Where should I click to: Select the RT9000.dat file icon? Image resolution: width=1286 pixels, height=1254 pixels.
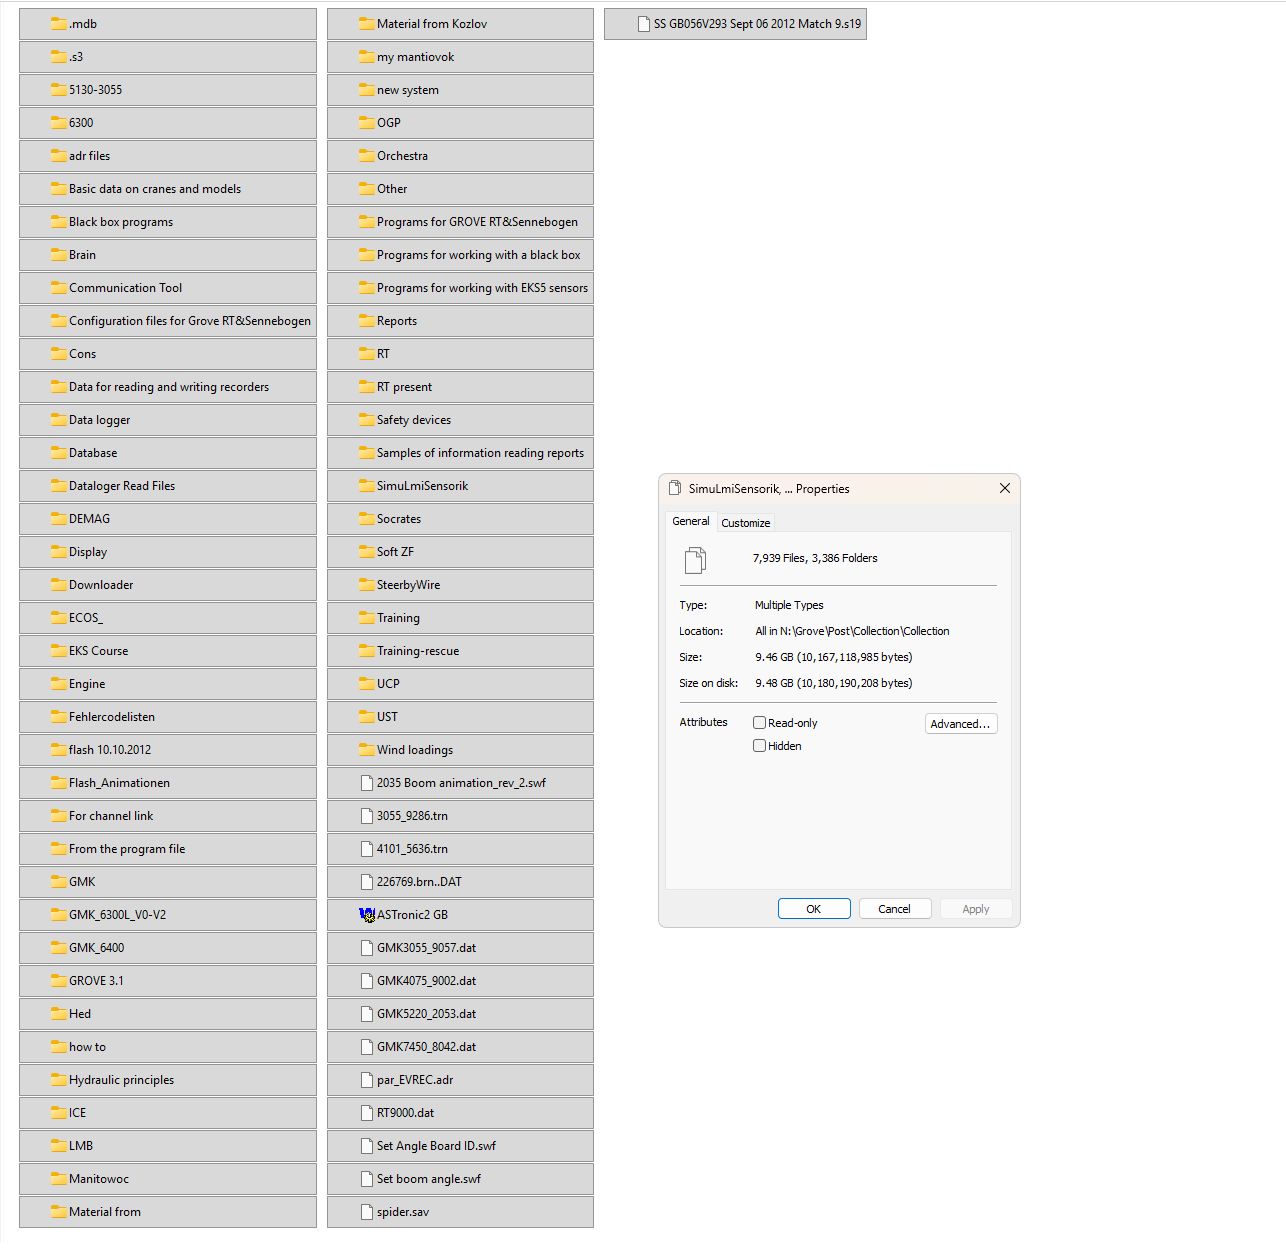(x=366, y=1112)
